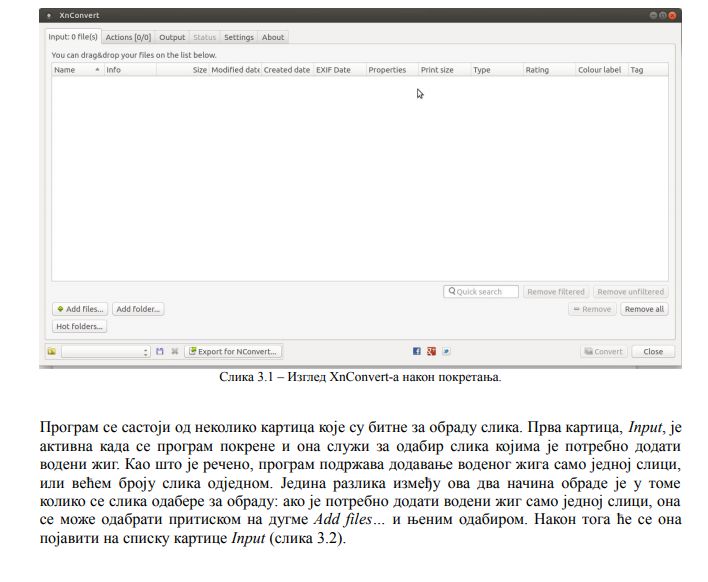Sort files by the Size column
The image size is (708, 582).
pyautogui.click(x=182, y=70)
